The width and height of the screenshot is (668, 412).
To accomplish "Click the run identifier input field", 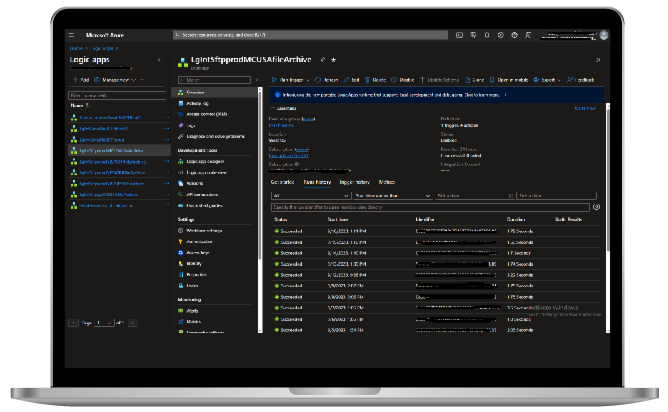I will click(430, 207).
